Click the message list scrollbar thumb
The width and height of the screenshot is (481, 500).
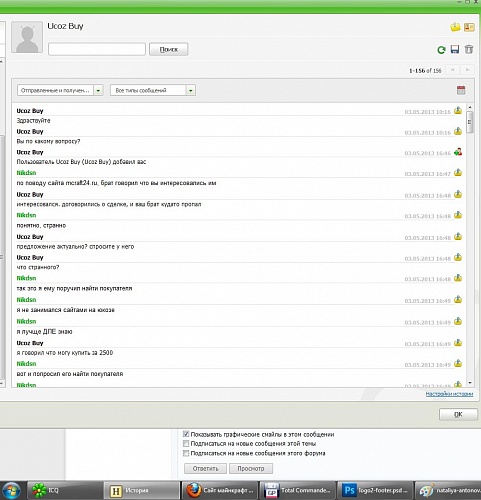(x=470, y=122)
